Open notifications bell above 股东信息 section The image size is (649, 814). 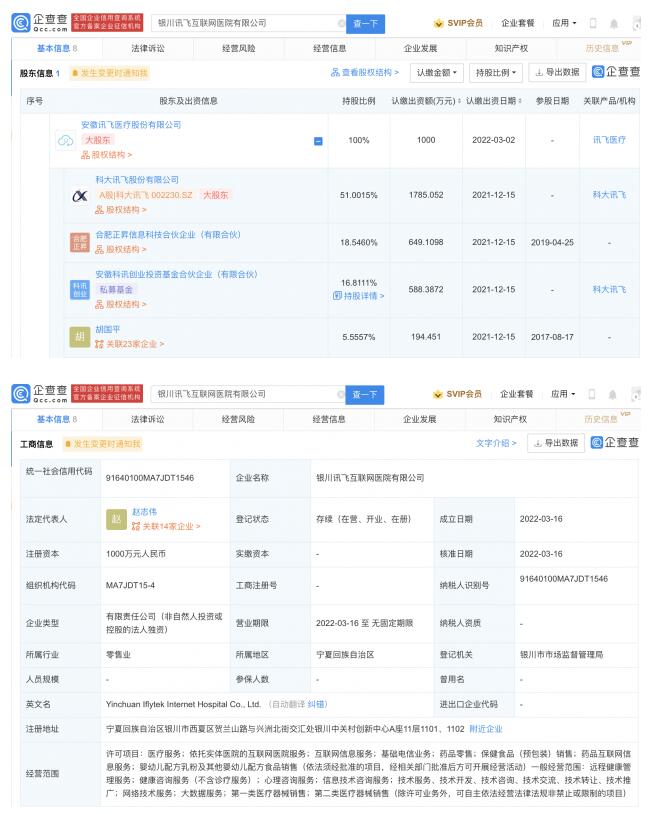coord(614,23)
